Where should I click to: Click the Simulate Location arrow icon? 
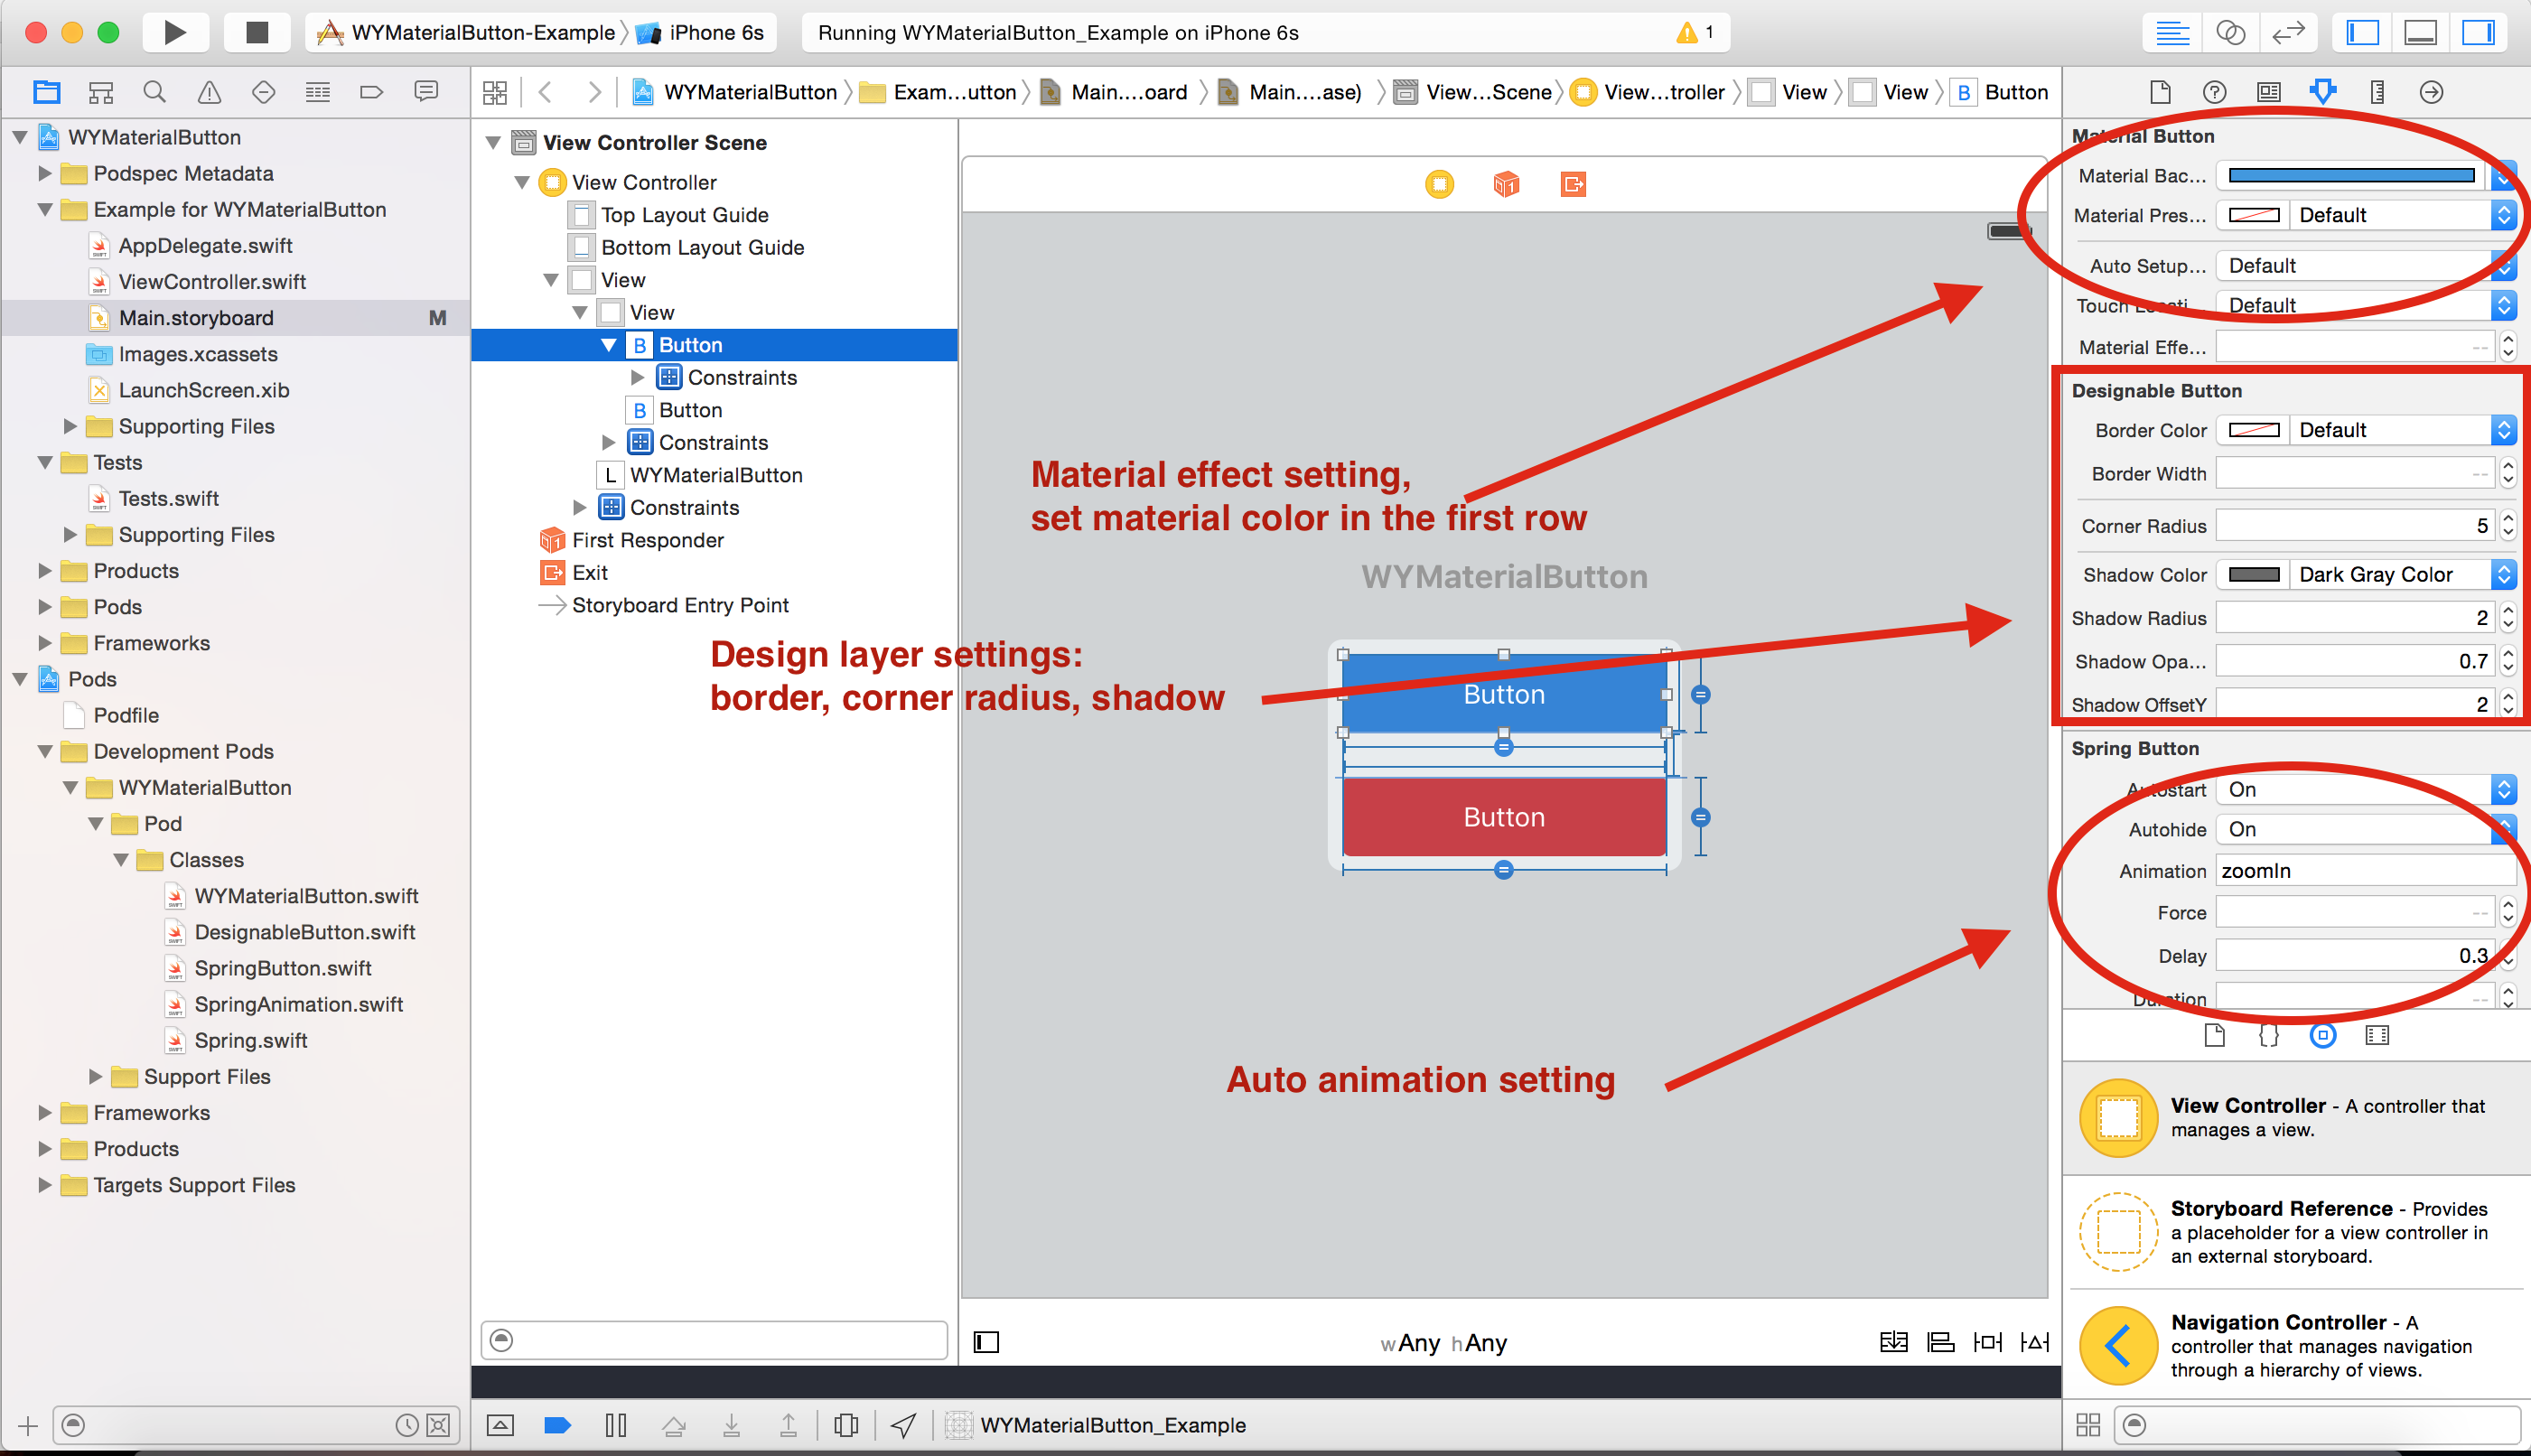[x=903, y=1424]
